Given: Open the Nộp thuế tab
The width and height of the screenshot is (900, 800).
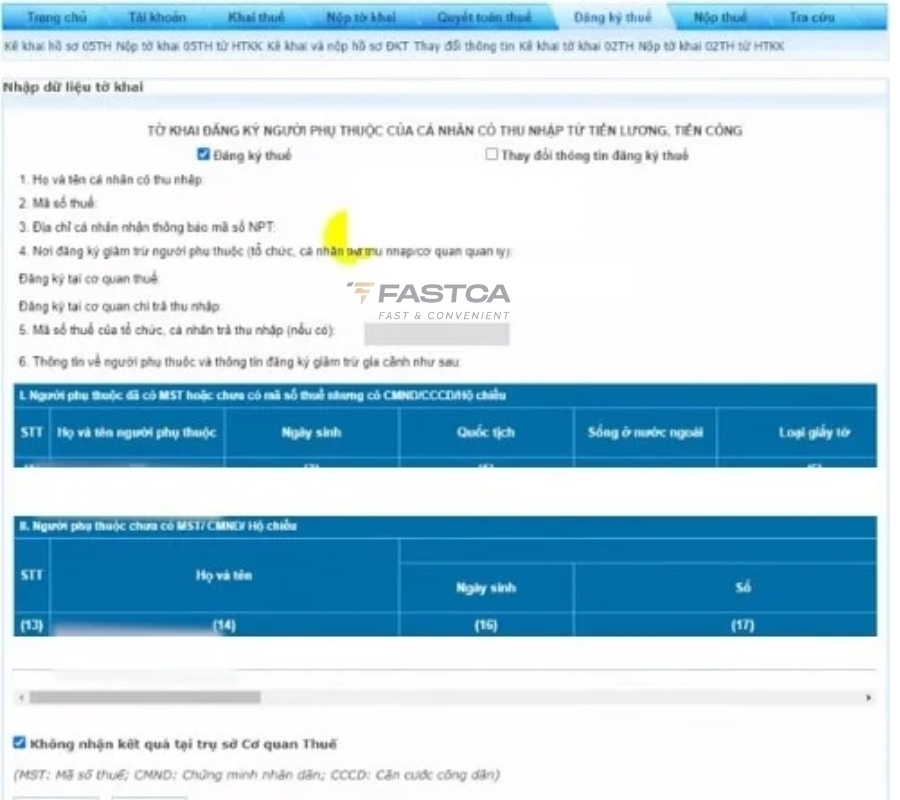Looking at the screenshot, I should pyautogui.click(x=720, y=18).
